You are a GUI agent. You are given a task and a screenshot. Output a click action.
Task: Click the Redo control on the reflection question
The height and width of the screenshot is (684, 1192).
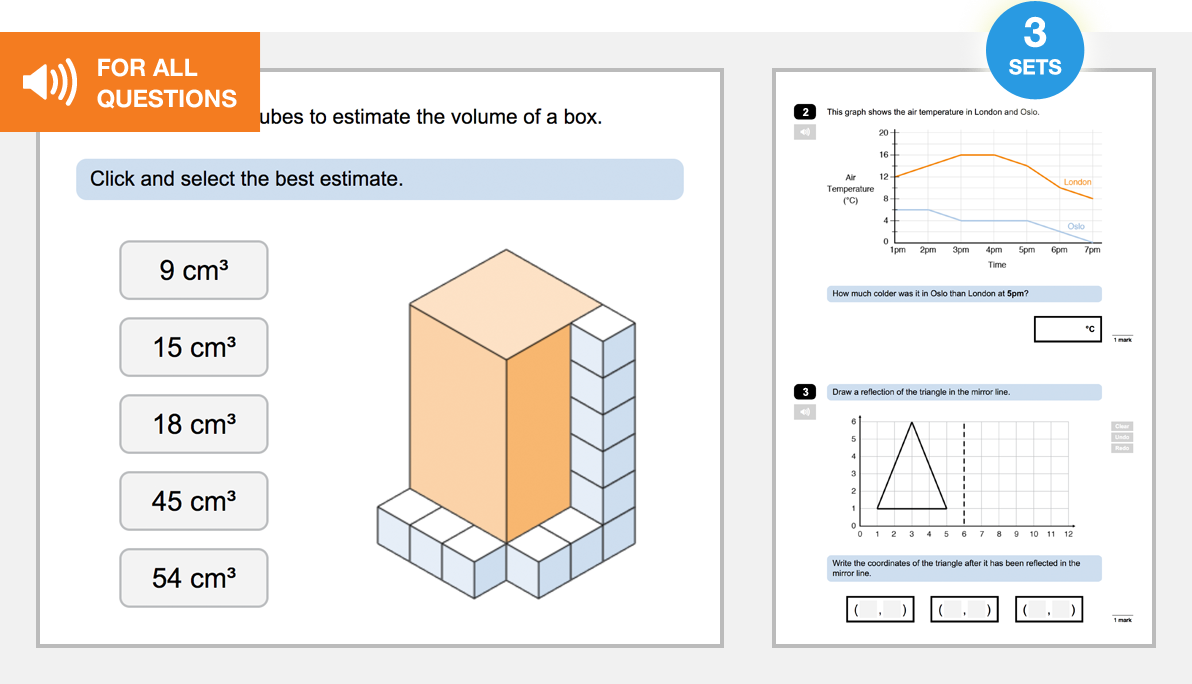[1120, 447]
